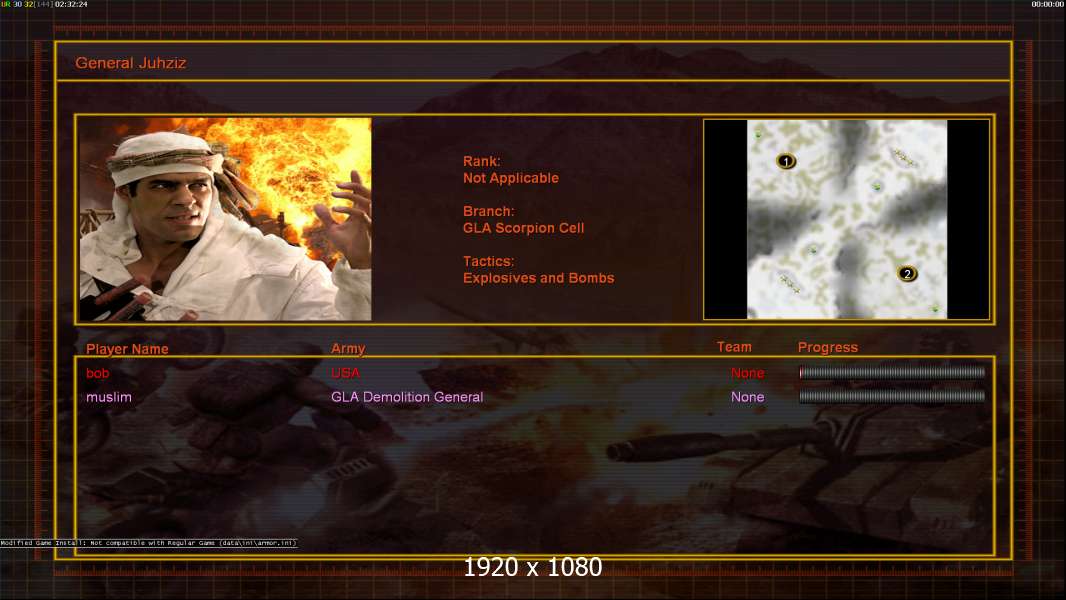Click the 'Player Name' column header
Screen dimensions: 1066x600
127,349
